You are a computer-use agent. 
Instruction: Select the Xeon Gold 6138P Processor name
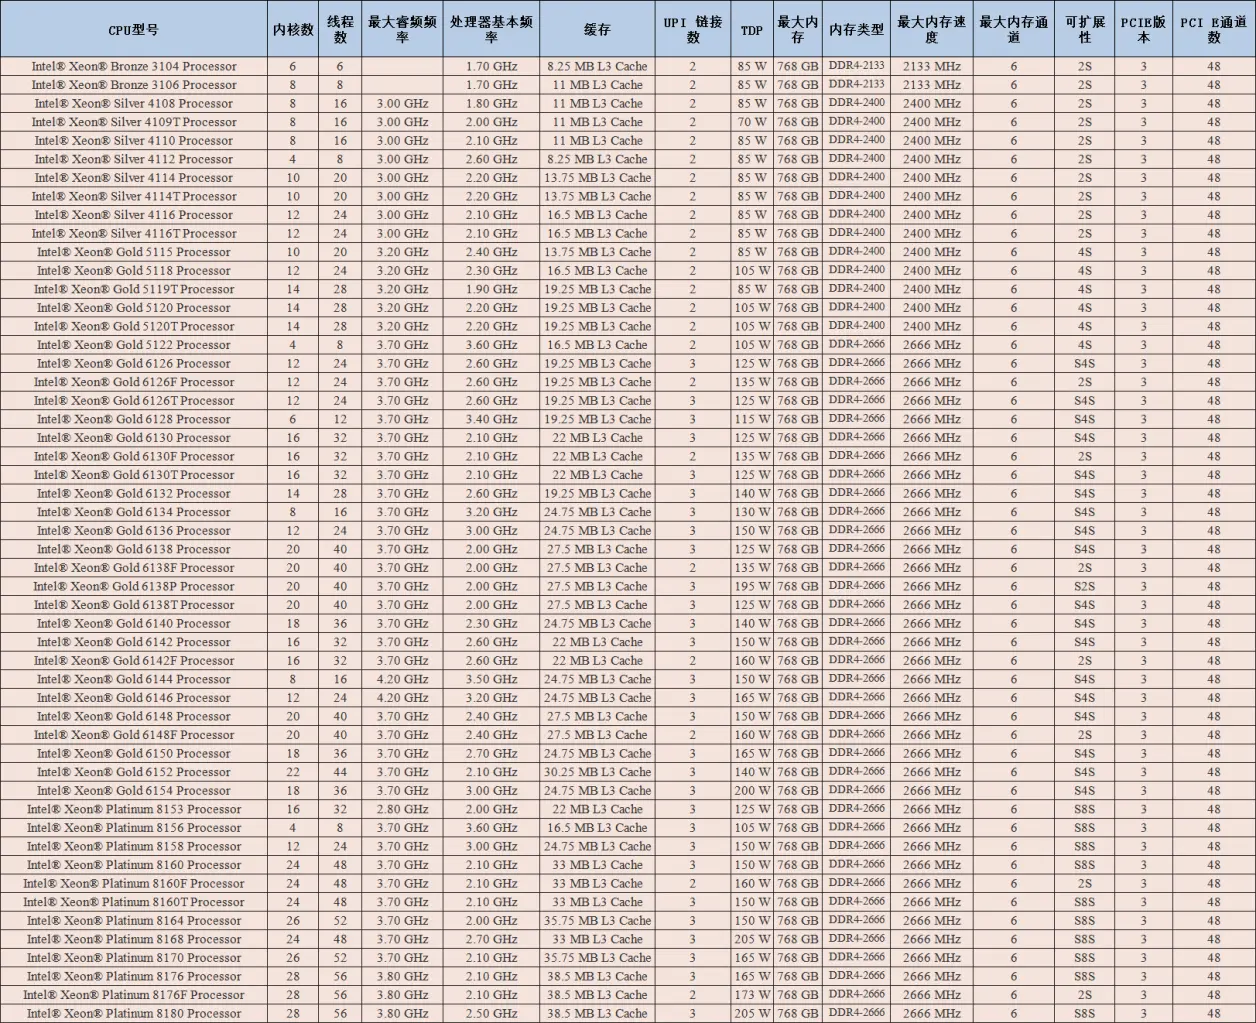(134, 587)
